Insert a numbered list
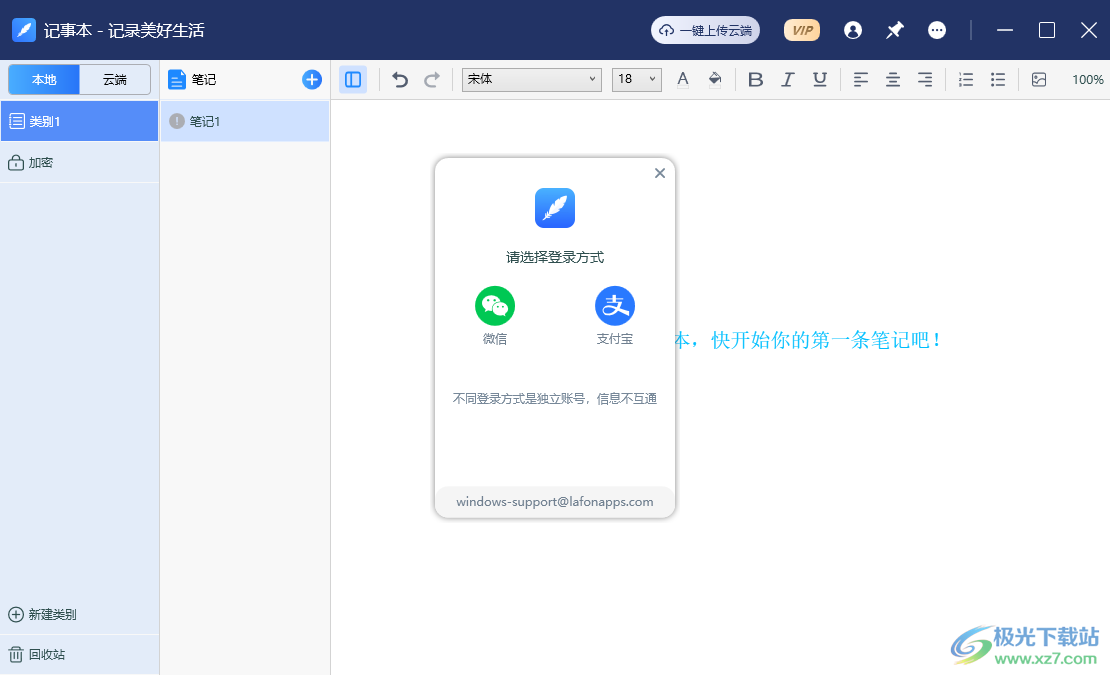The width and height of the screenshot is (1110, 675). [966, 79]
